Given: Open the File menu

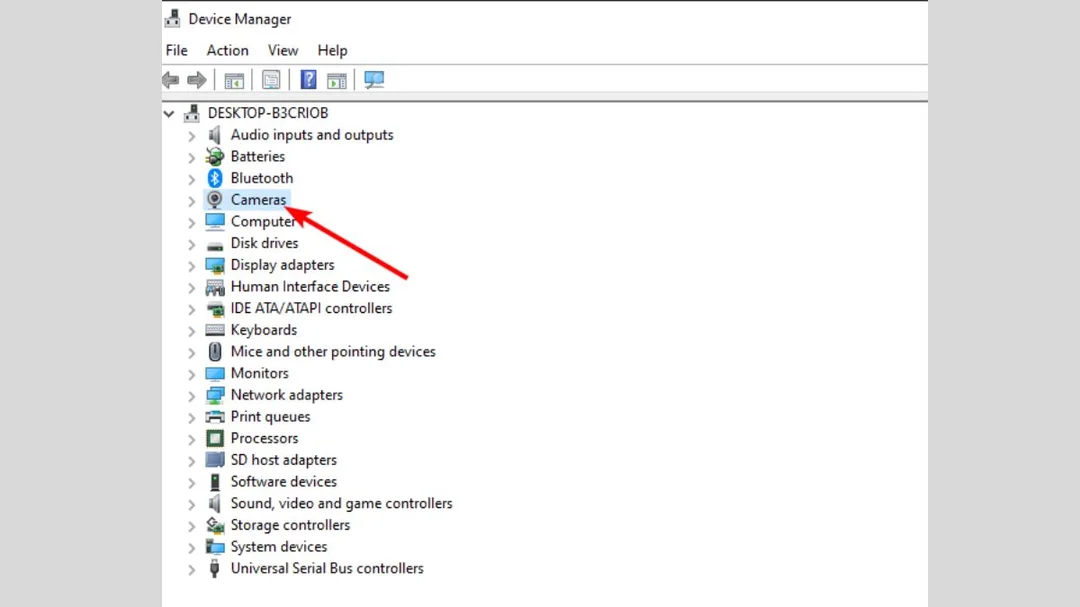Looking at the screenshot, I should 176,50.
